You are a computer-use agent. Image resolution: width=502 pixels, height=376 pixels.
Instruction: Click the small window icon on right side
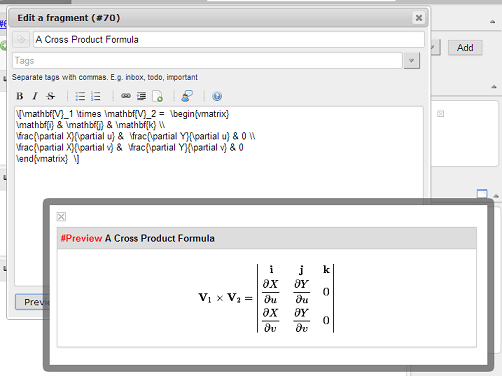[482, 193]
